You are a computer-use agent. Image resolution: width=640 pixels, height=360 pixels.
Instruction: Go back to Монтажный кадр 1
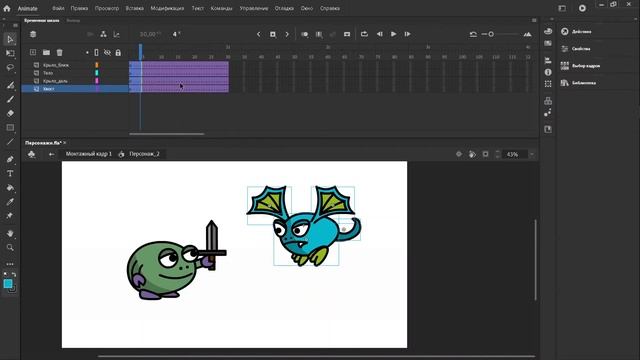(89, 154)
